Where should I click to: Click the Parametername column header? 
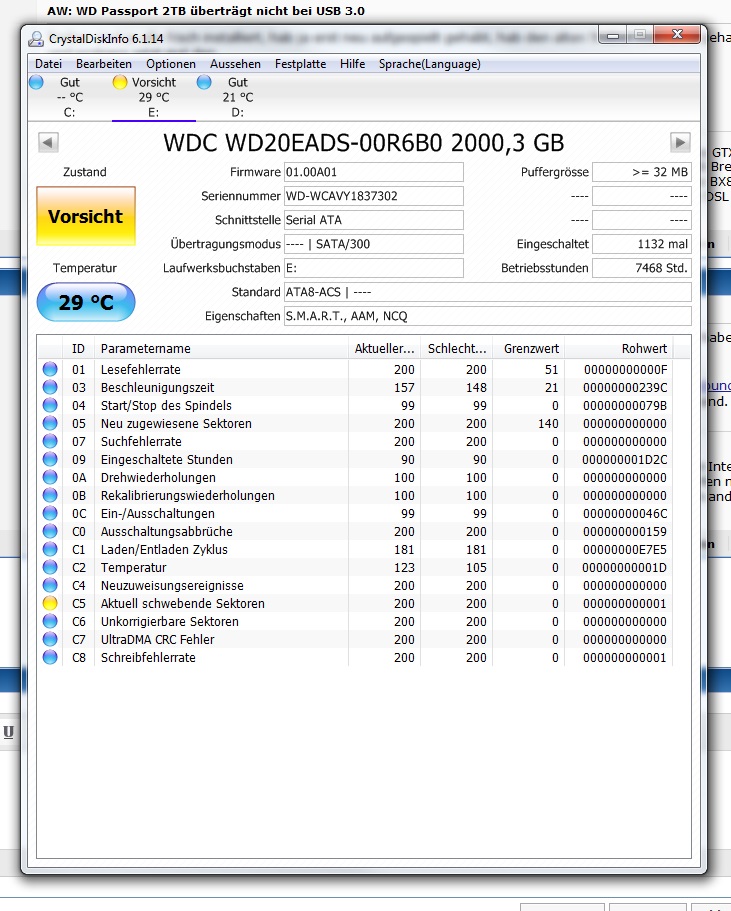coord(221,349)
